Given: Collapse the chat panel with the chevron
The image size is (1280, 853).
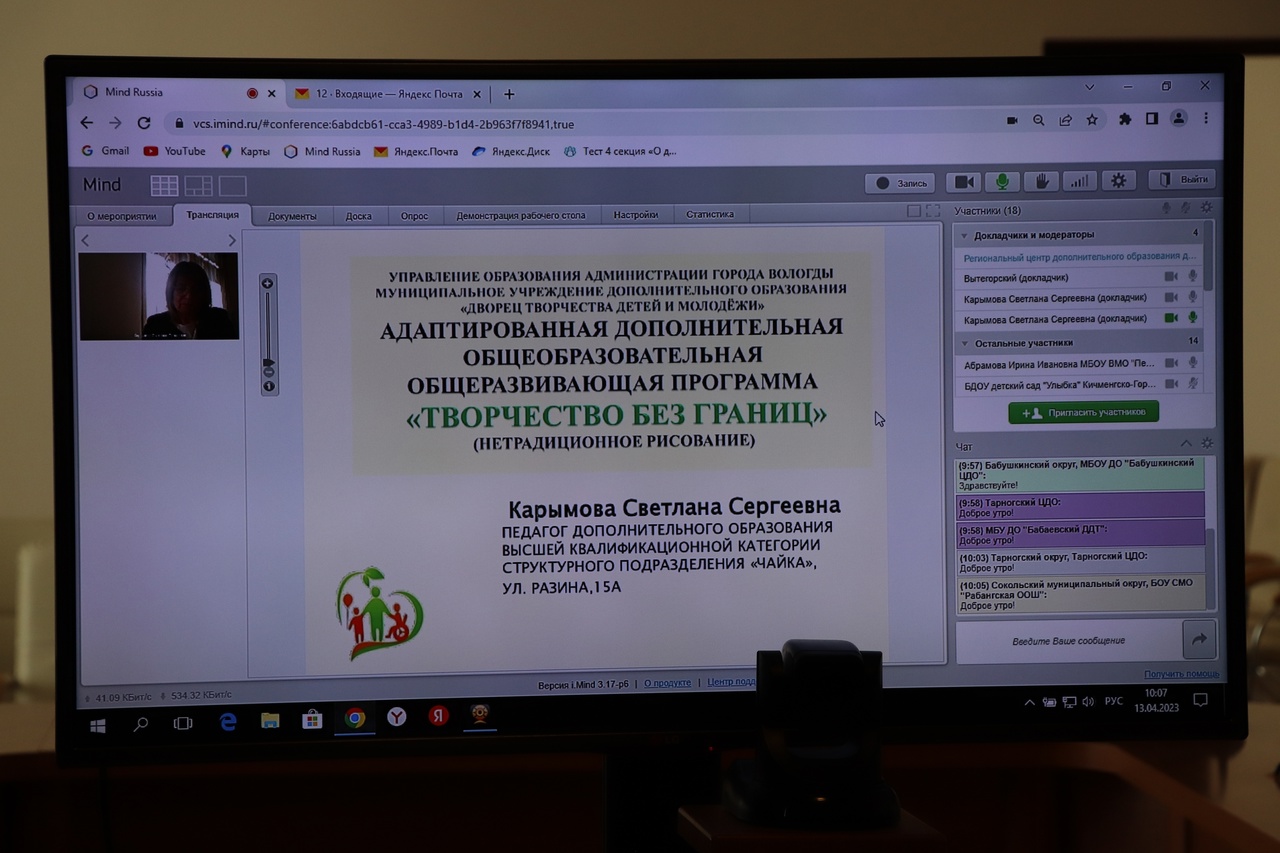Looking at the screenshot, I should coord(1186,444).
